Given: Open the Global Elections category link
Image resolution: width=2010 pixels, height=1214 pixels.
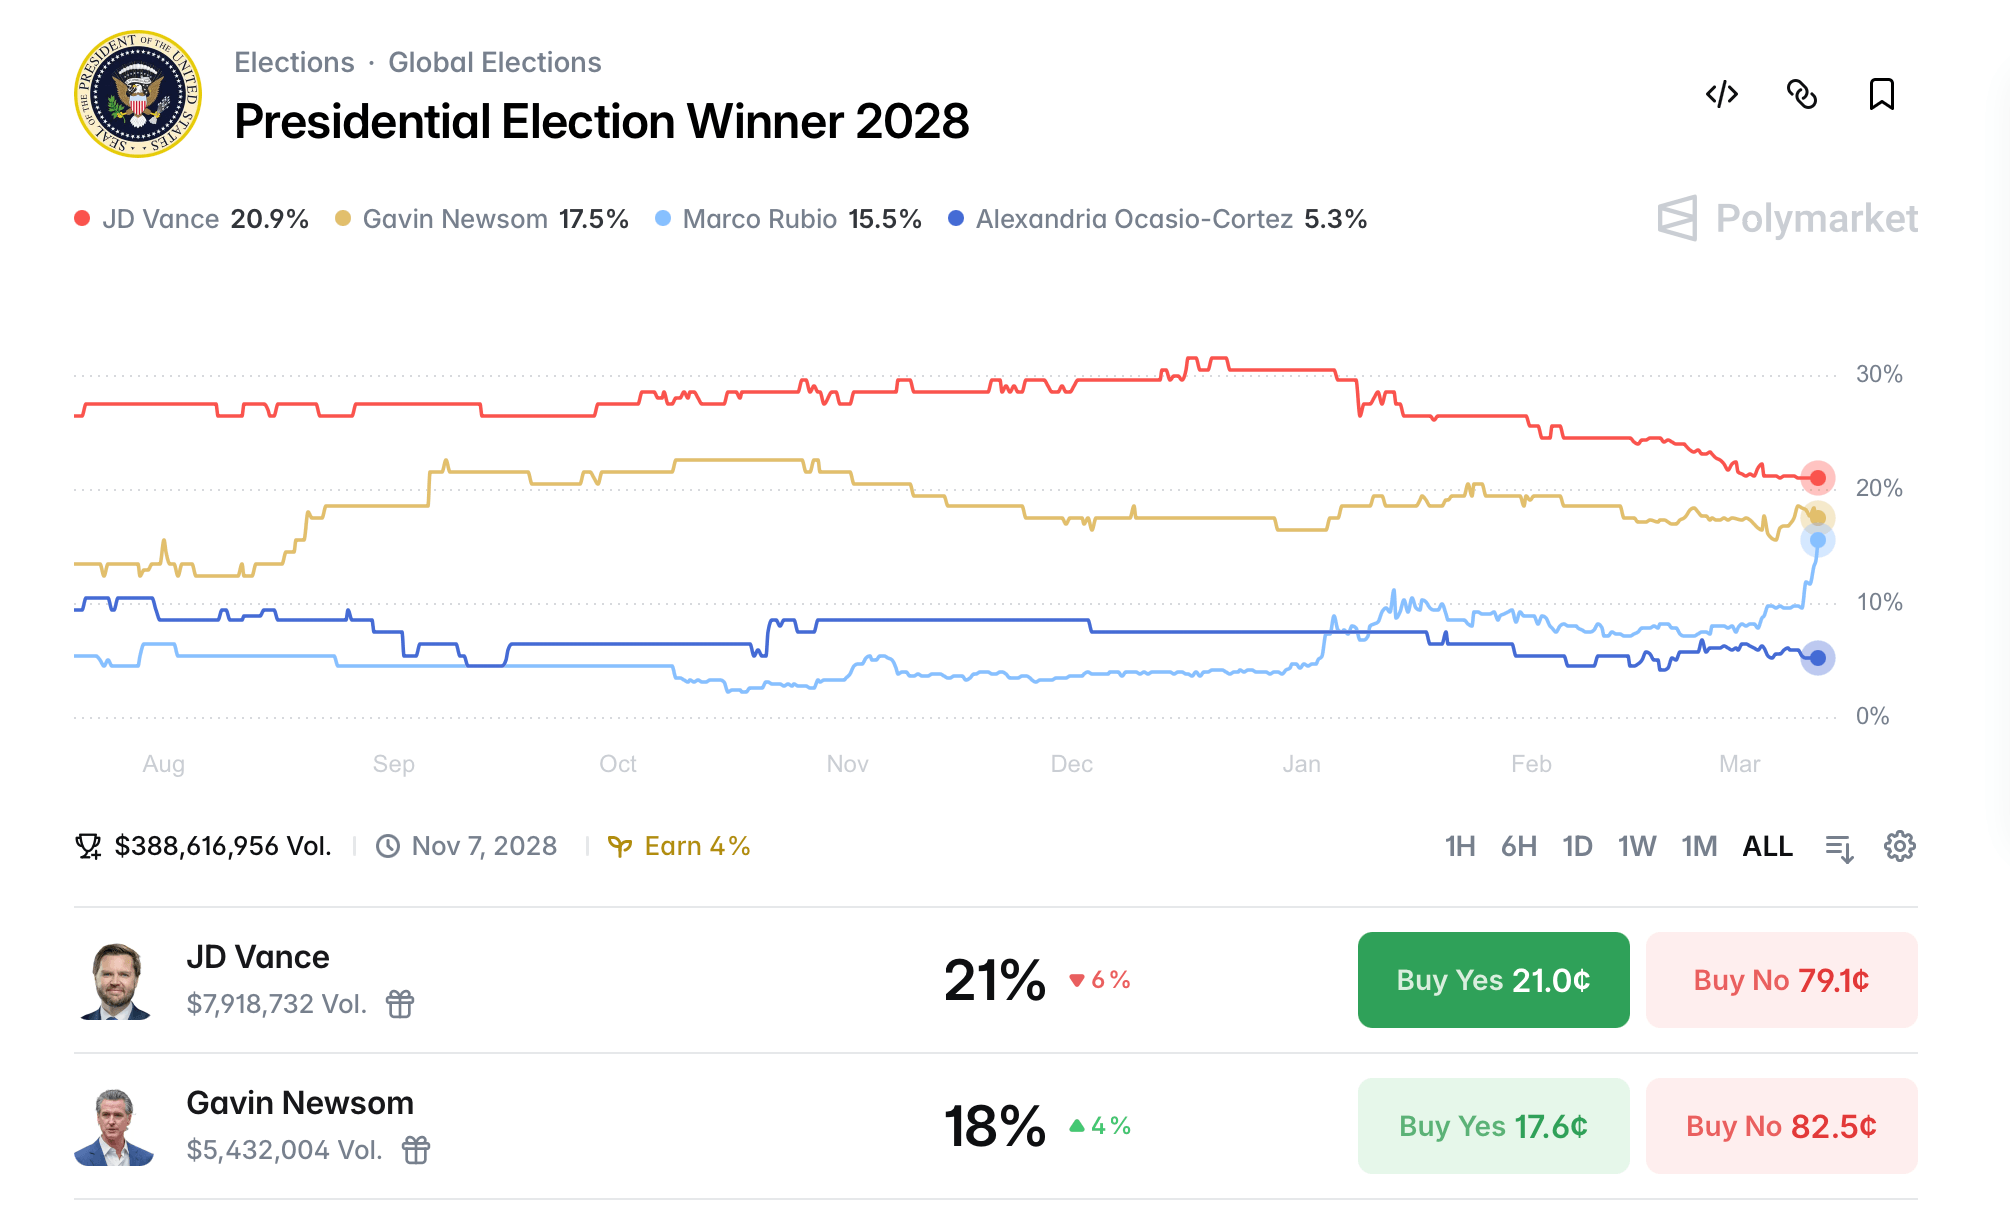Looking at the screenshot, I should click(494, 62).
